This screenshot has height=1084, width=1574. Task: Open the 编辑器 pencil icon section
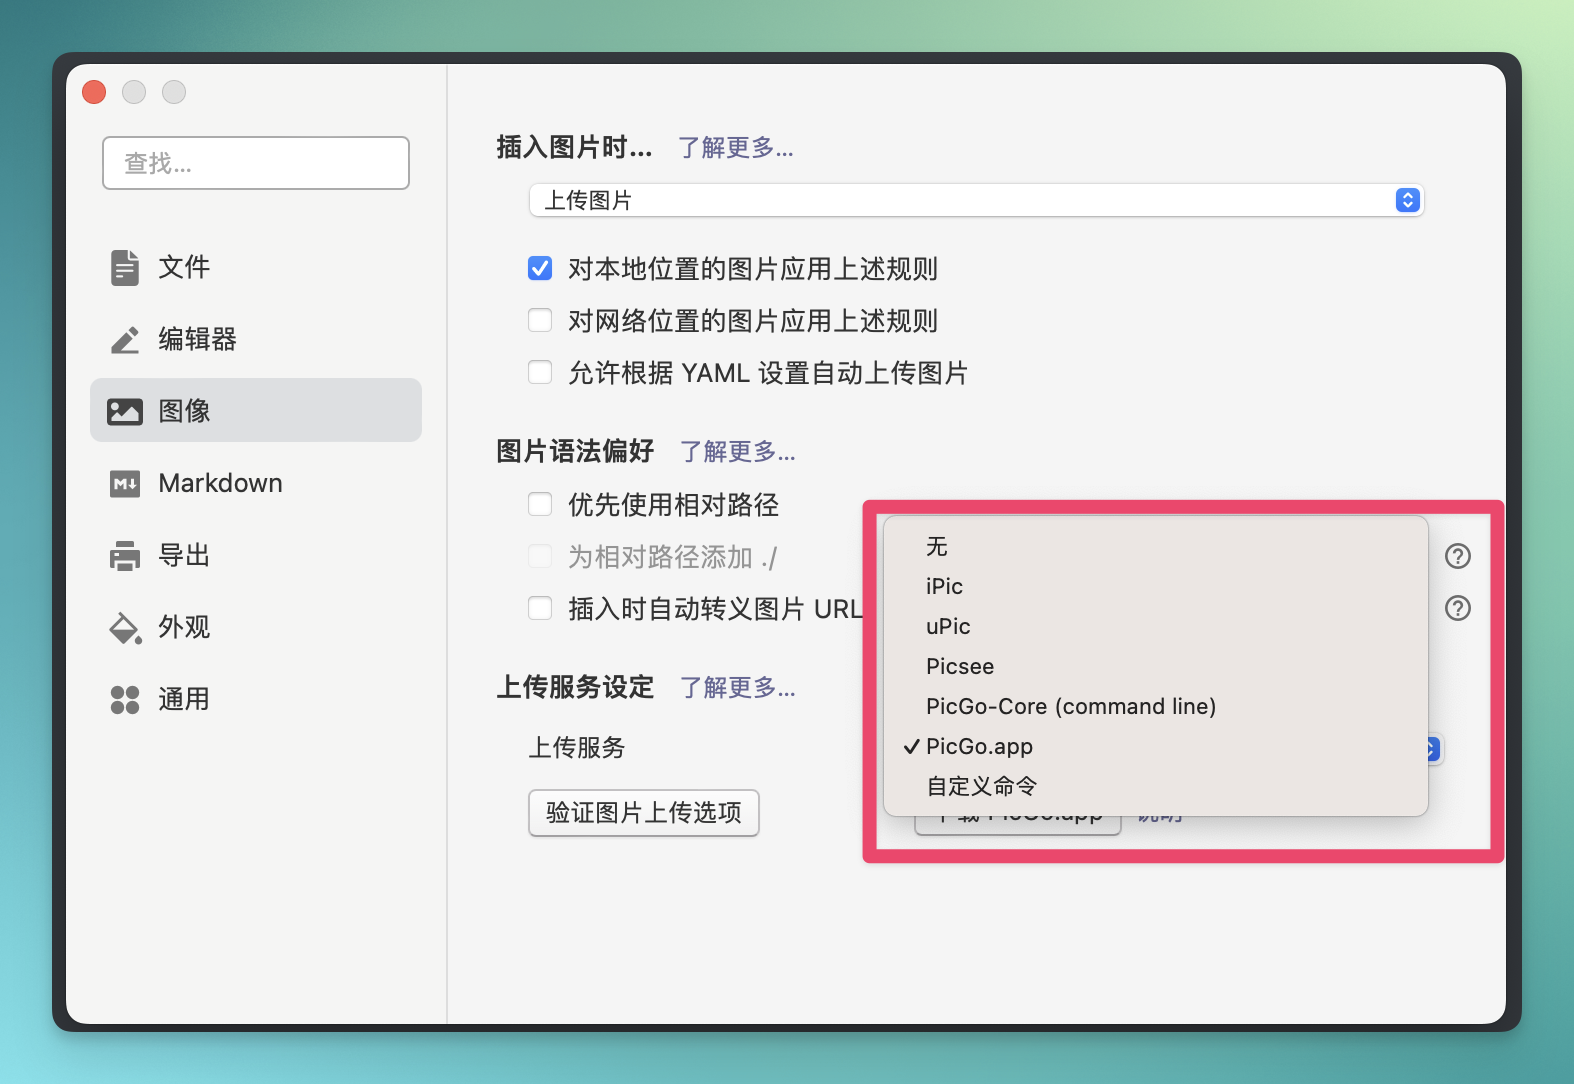click(x=125, y=340)
